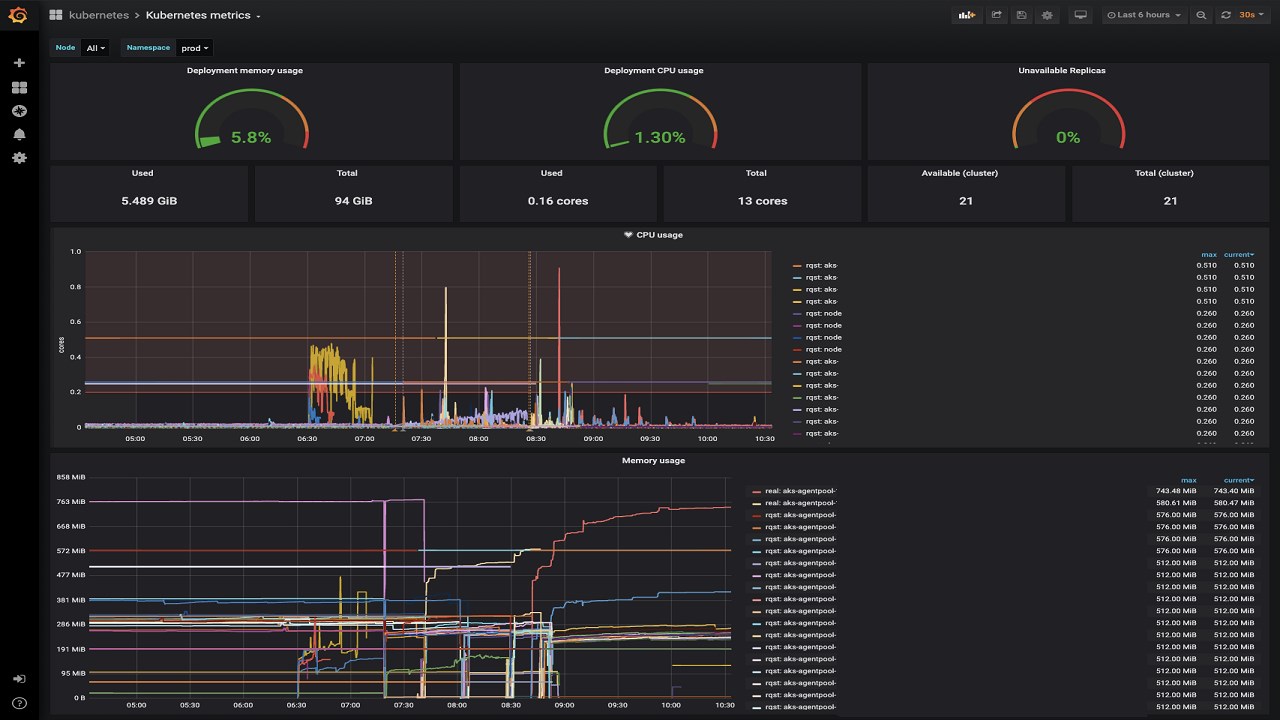Click color swatch of the 580.61 MiB series

(756, 503)
